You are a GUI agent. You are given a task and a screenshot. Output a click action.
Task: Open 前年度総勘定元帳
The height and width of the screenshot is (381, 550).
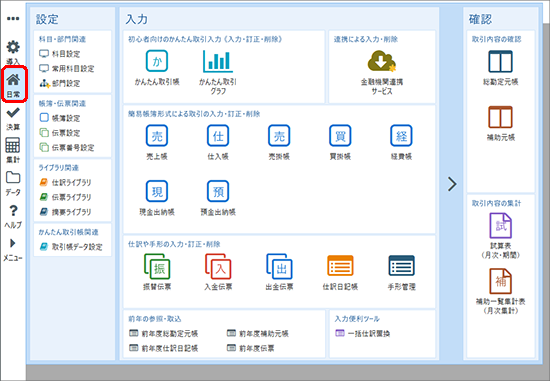[x=163, y=333]
